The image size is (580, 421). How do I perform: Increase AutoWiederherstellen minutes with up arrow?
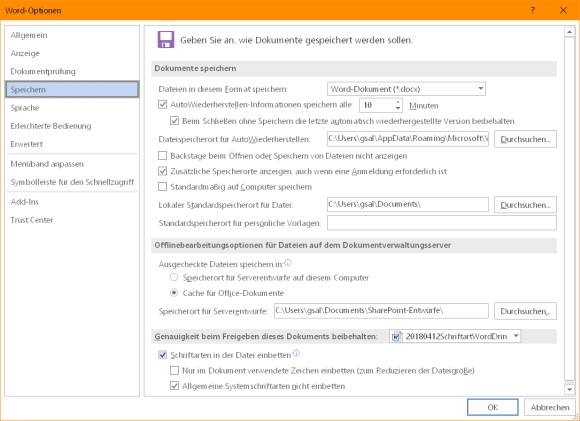(398, 102)
